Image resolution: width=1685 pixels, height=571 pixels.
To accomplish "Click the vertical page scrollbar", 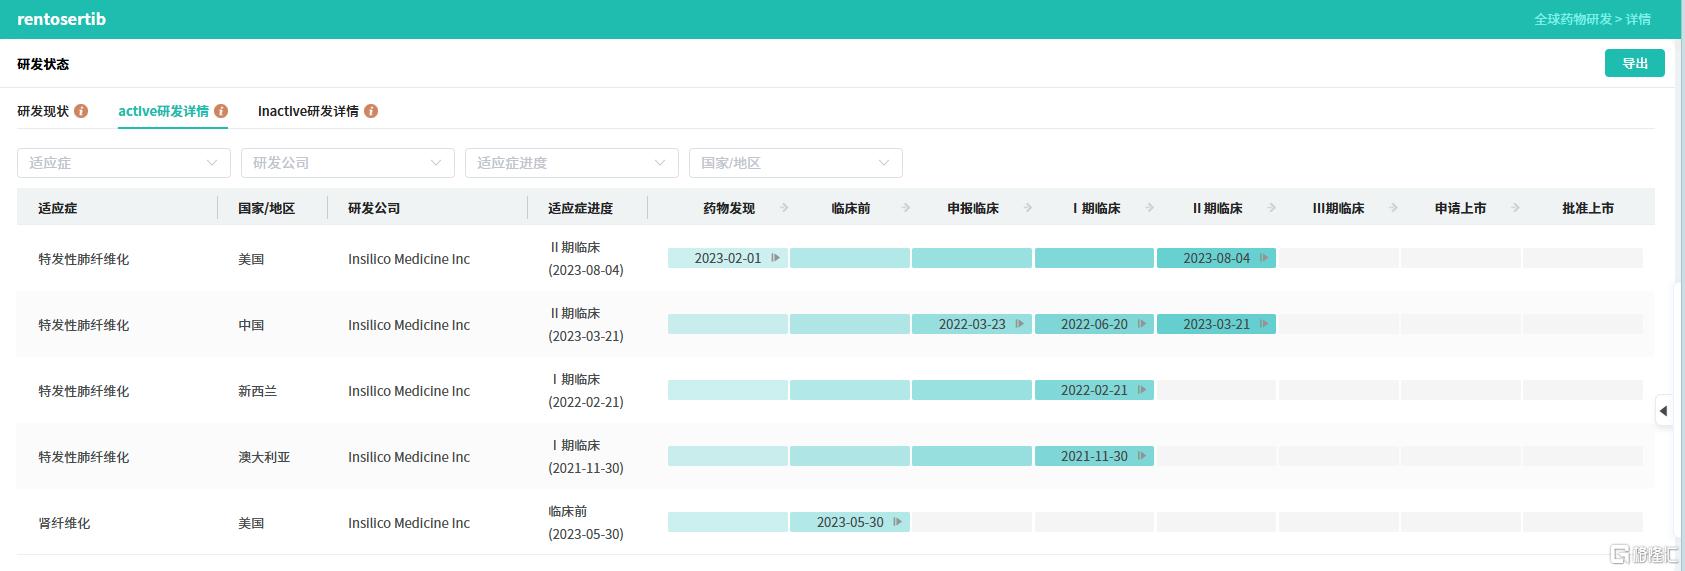I will [x=1680, y=410].
